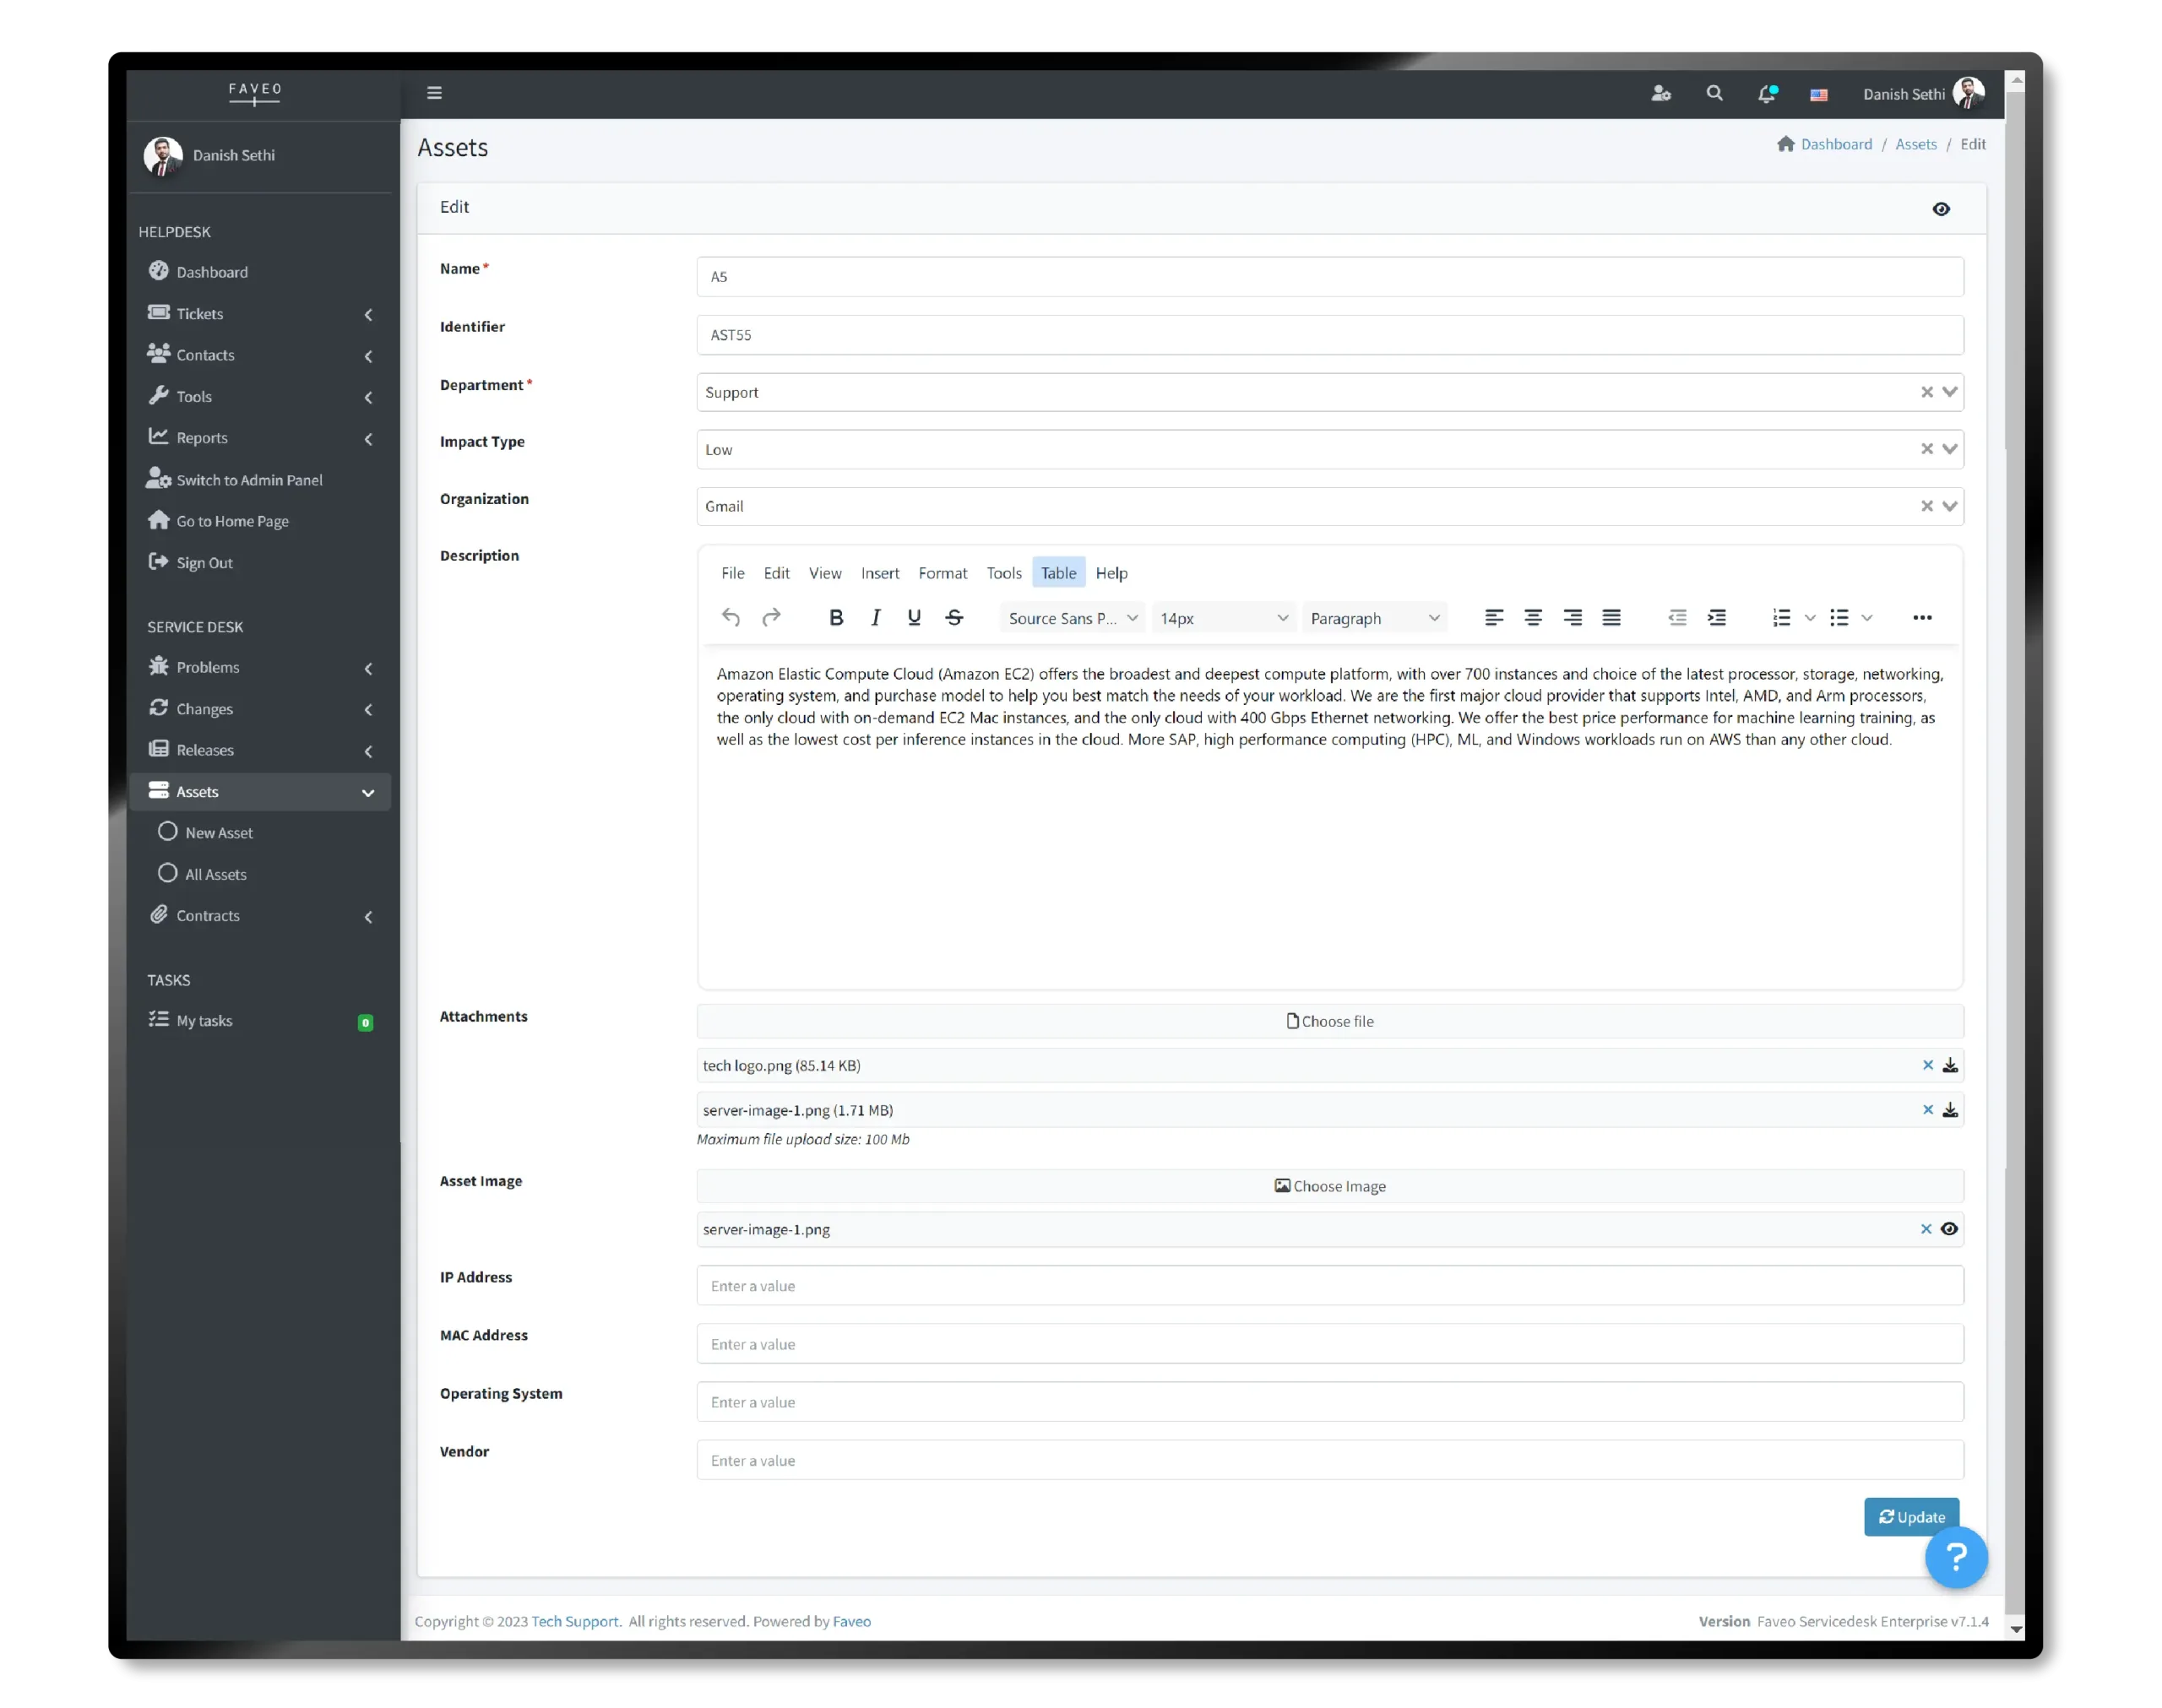Toggle sidebar with hamburger menu icon
Image resolution: width=2162 pixels, height=1708 pixels.
434,93
